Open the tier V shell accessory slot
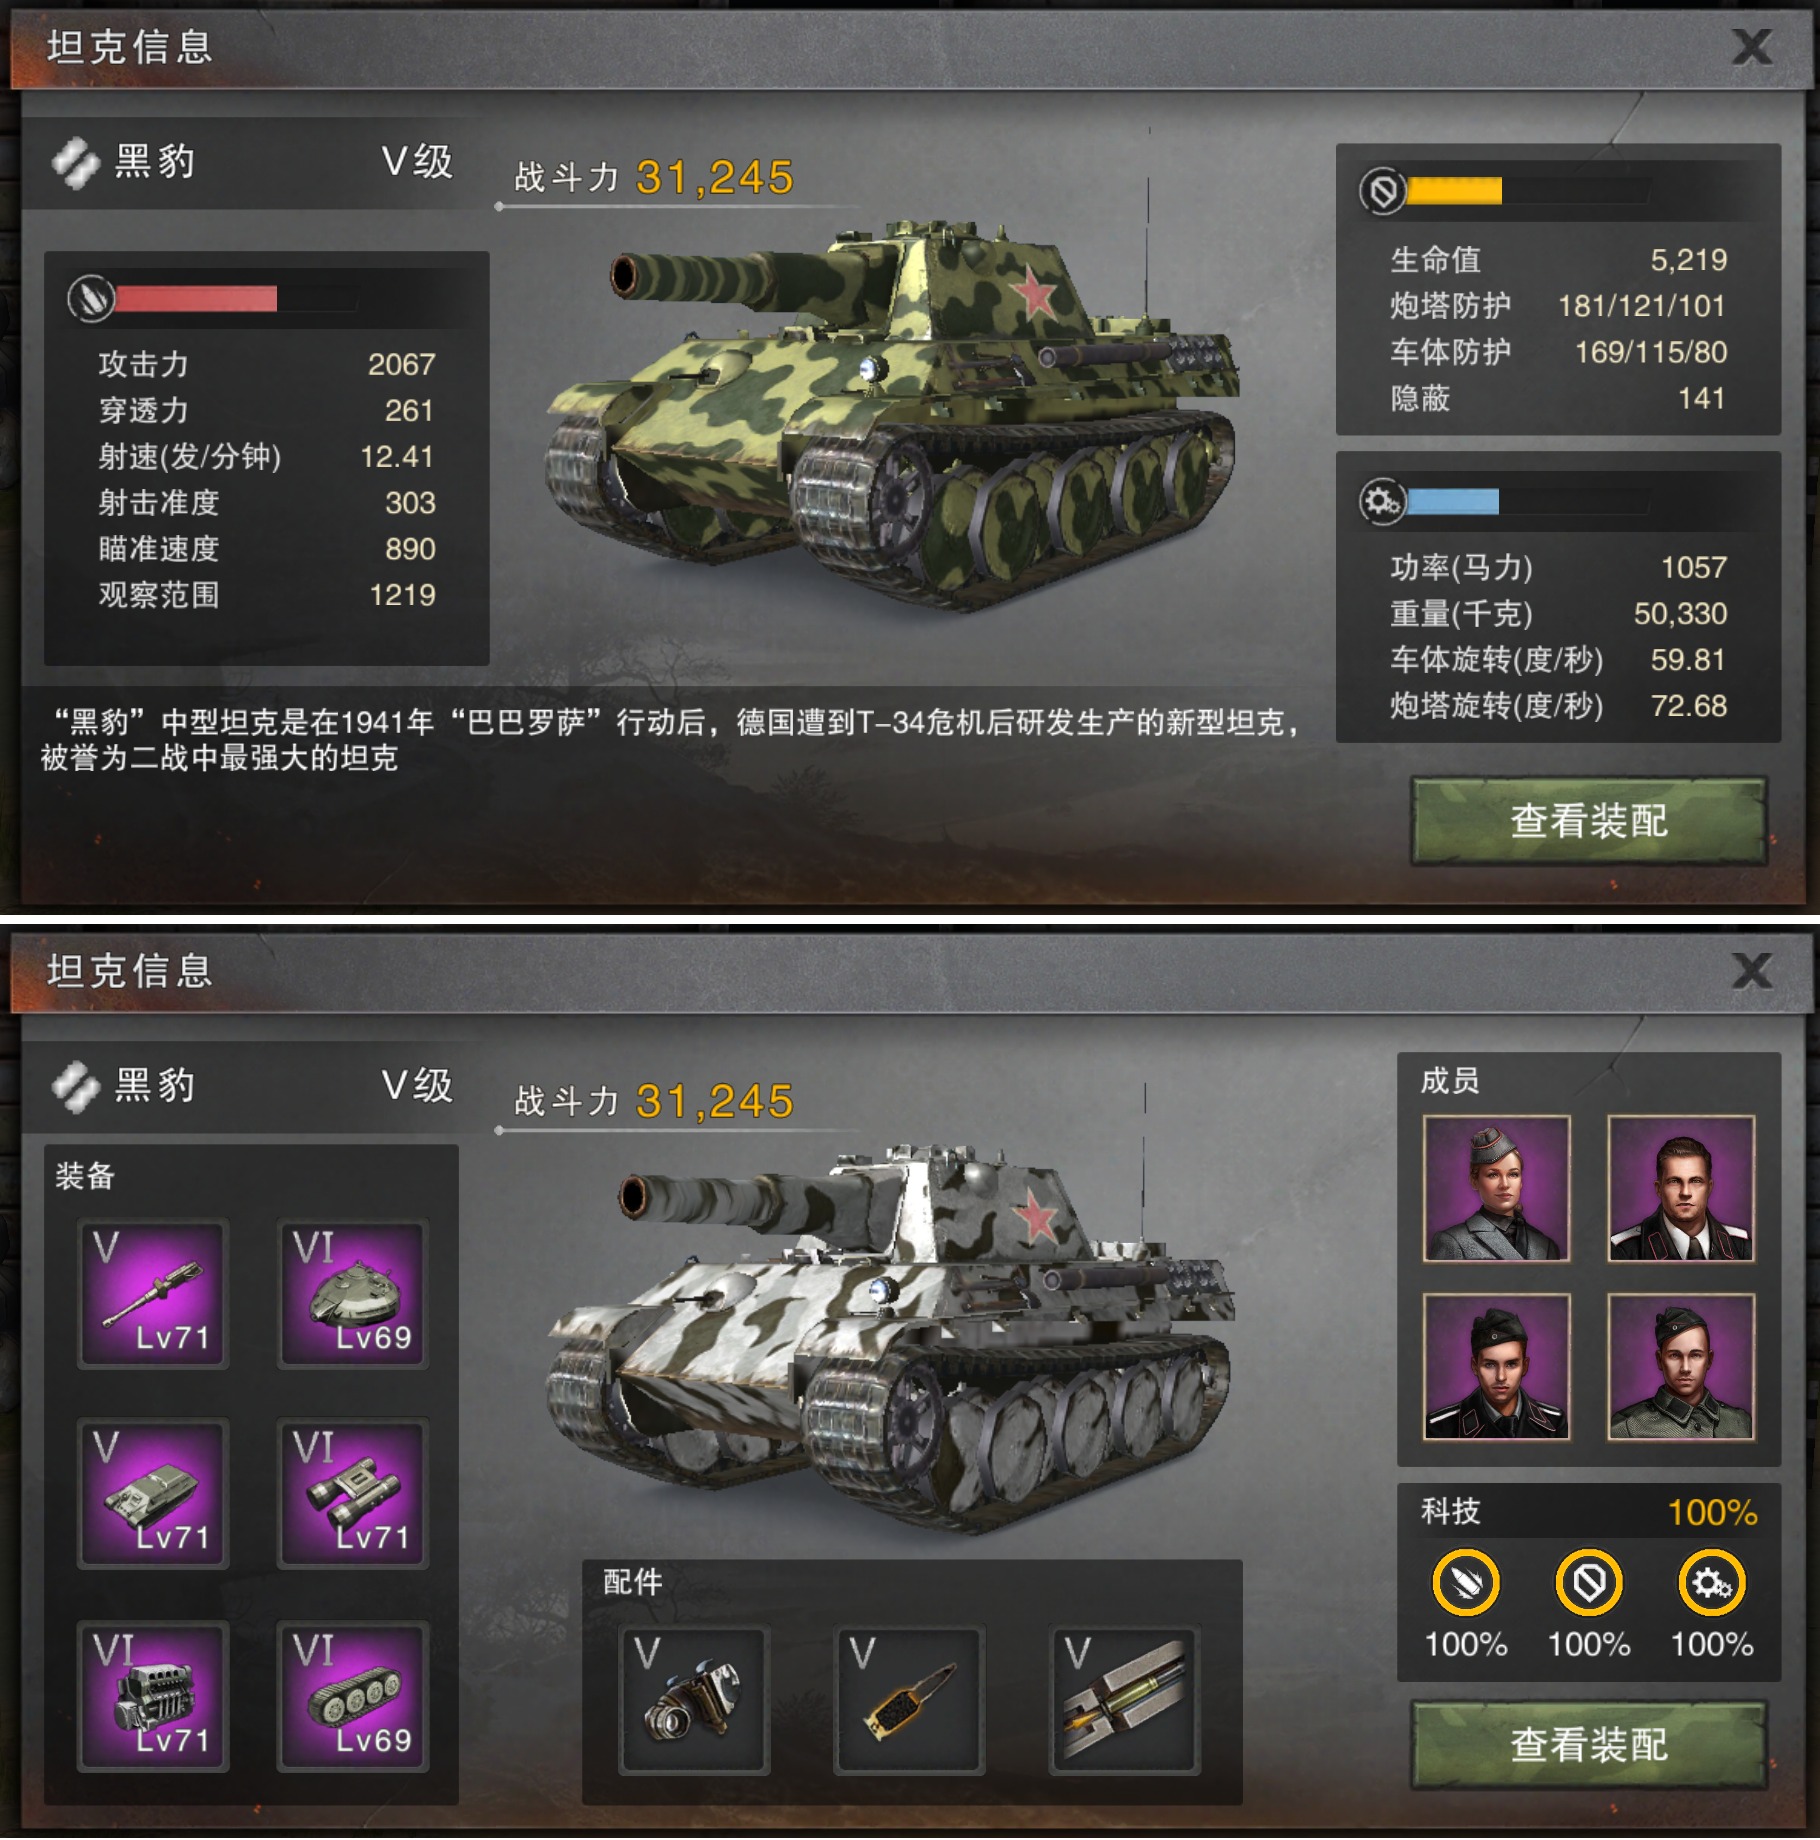The image size is (1820, 1840). [1125, 1700]
